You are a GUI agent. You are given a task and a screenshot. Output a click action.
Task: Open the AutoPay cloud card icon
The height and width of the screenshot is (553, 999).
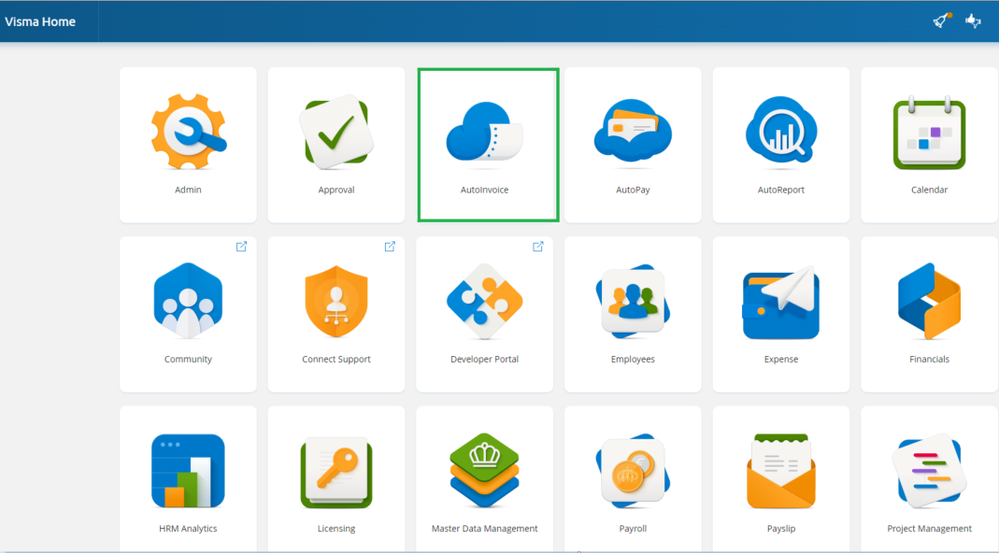tap(633, 130)
